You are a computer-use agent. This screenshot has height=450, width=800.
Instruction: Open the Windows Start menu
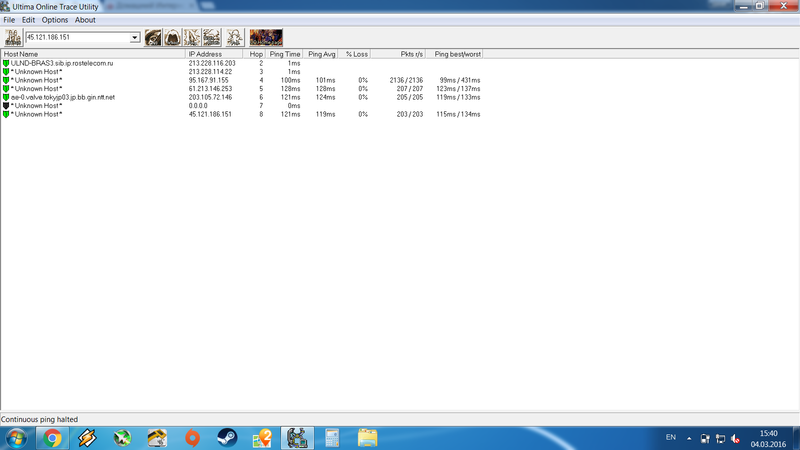tap(16, 438)
